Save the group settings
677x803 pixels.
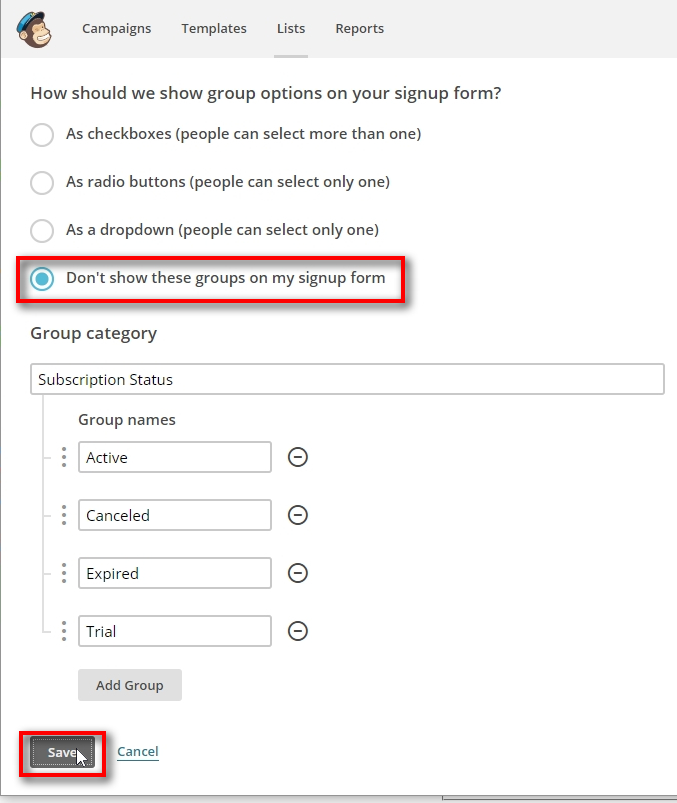pyautogui.click(x=62, y=753)
